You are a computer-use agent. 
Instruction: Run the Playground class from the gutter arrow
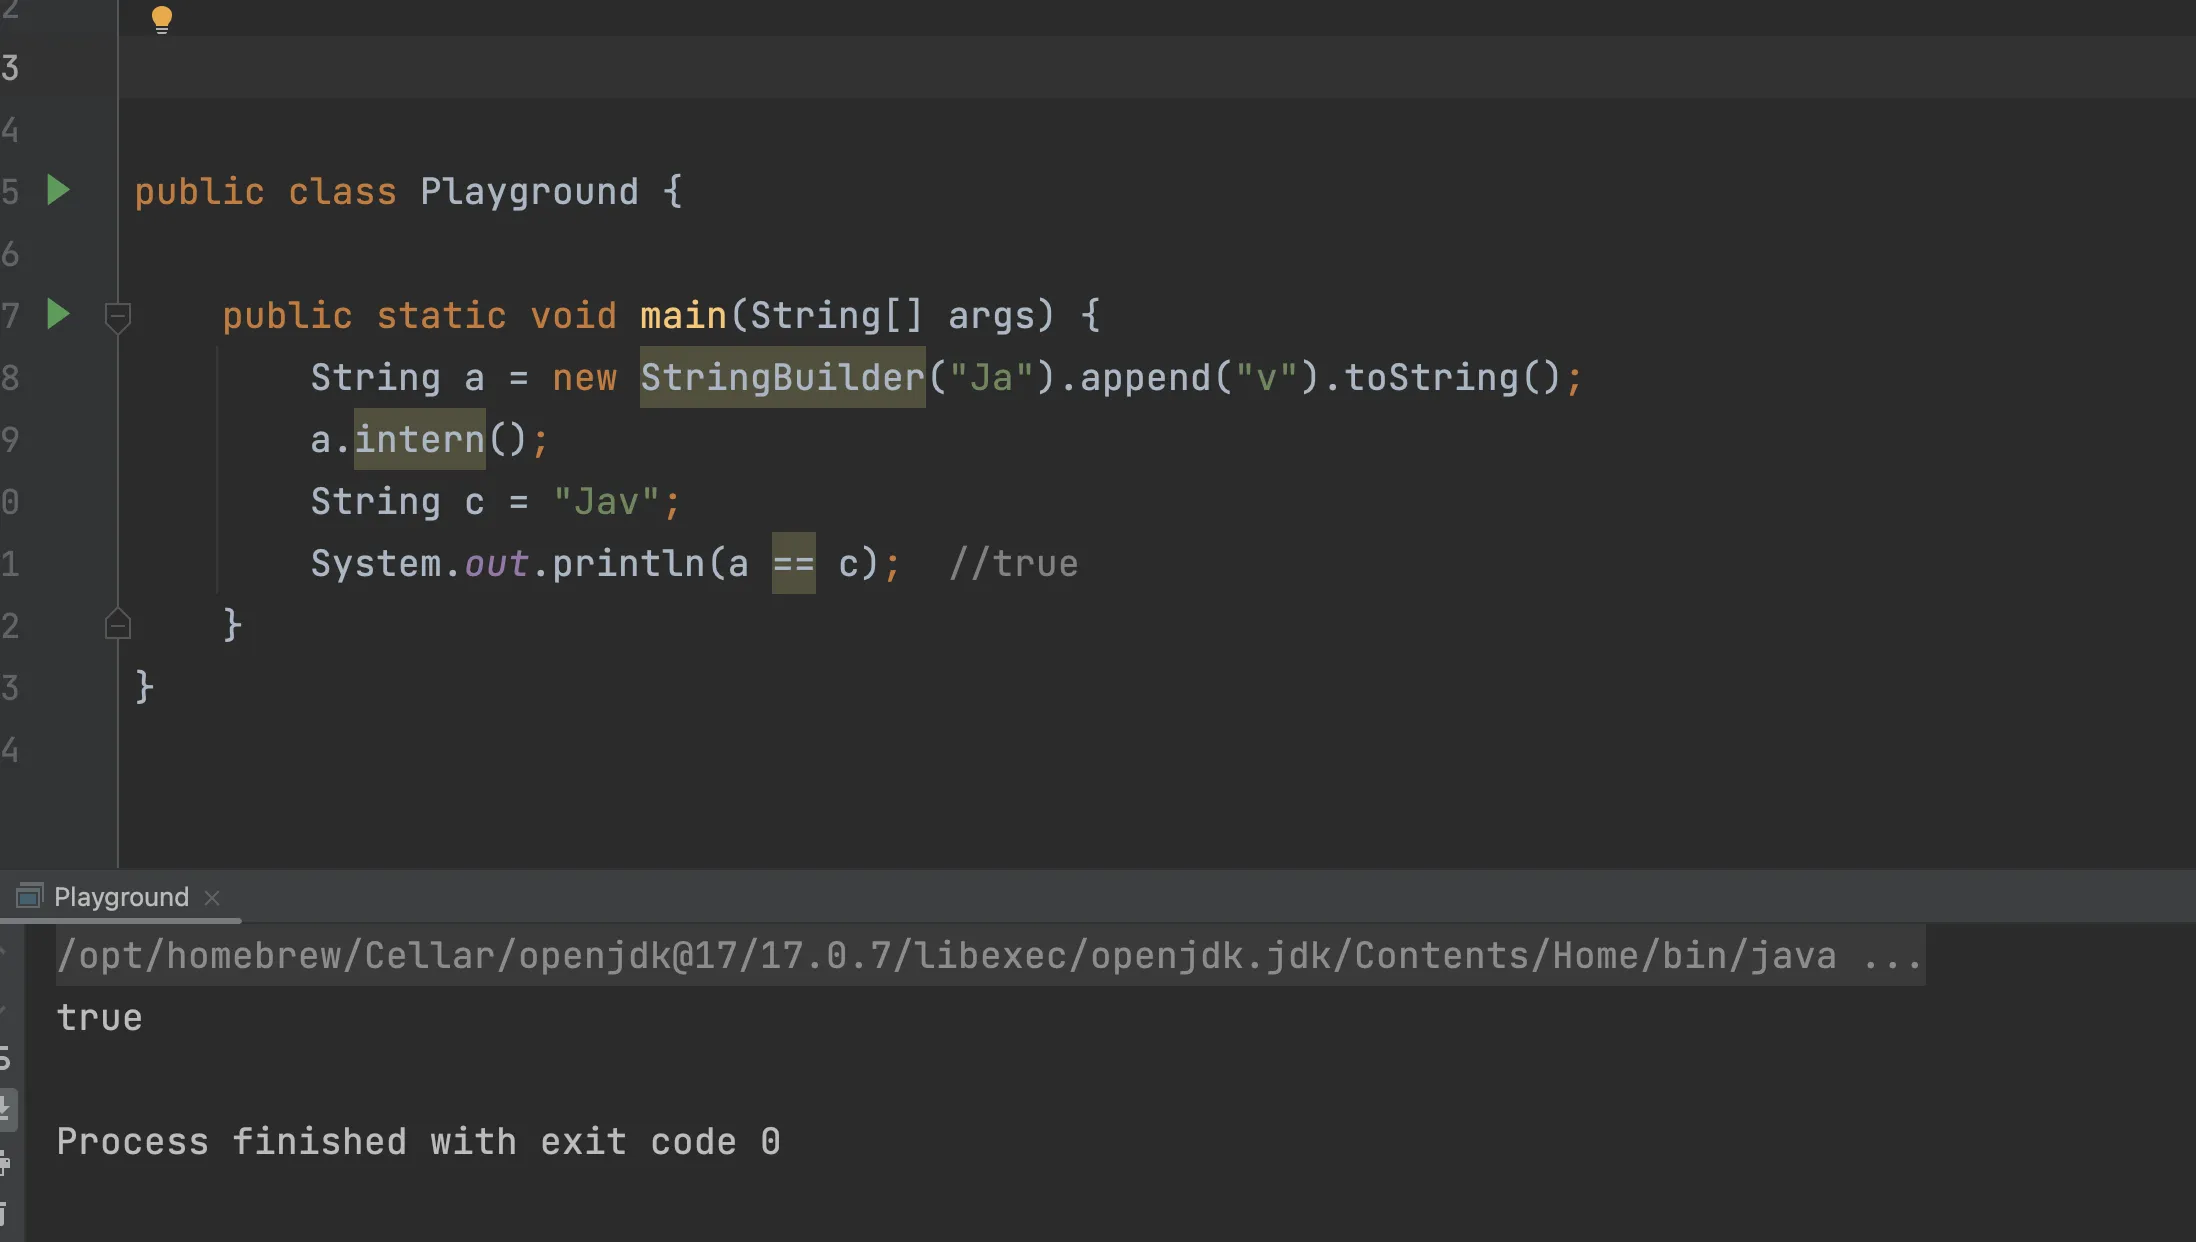(58, 190)
